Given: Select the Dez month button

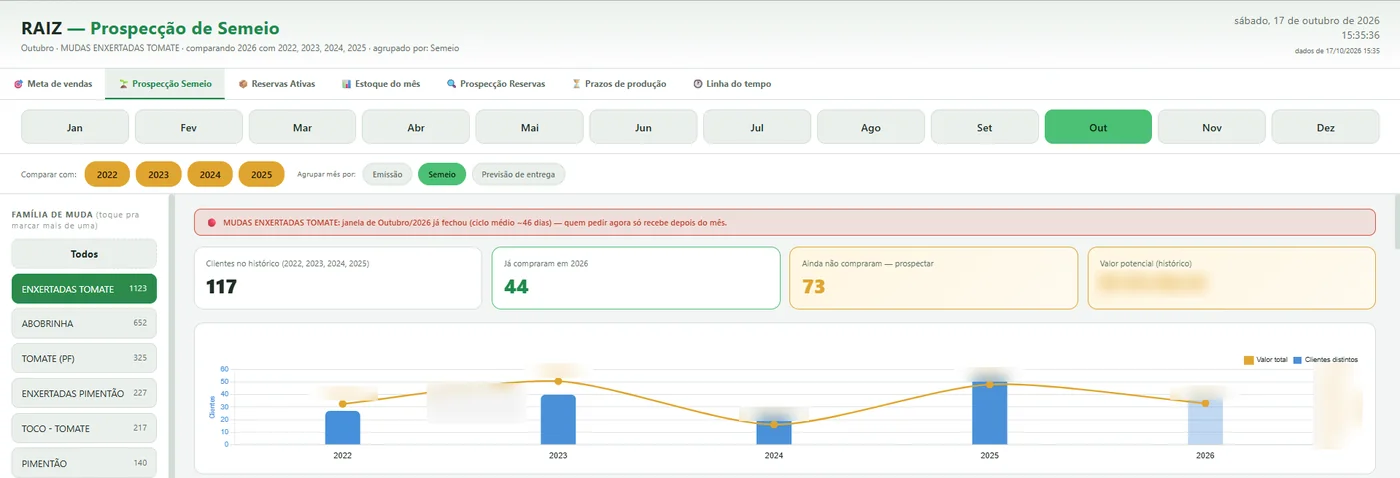Looking at the screenshot, I should point(1326,127).
